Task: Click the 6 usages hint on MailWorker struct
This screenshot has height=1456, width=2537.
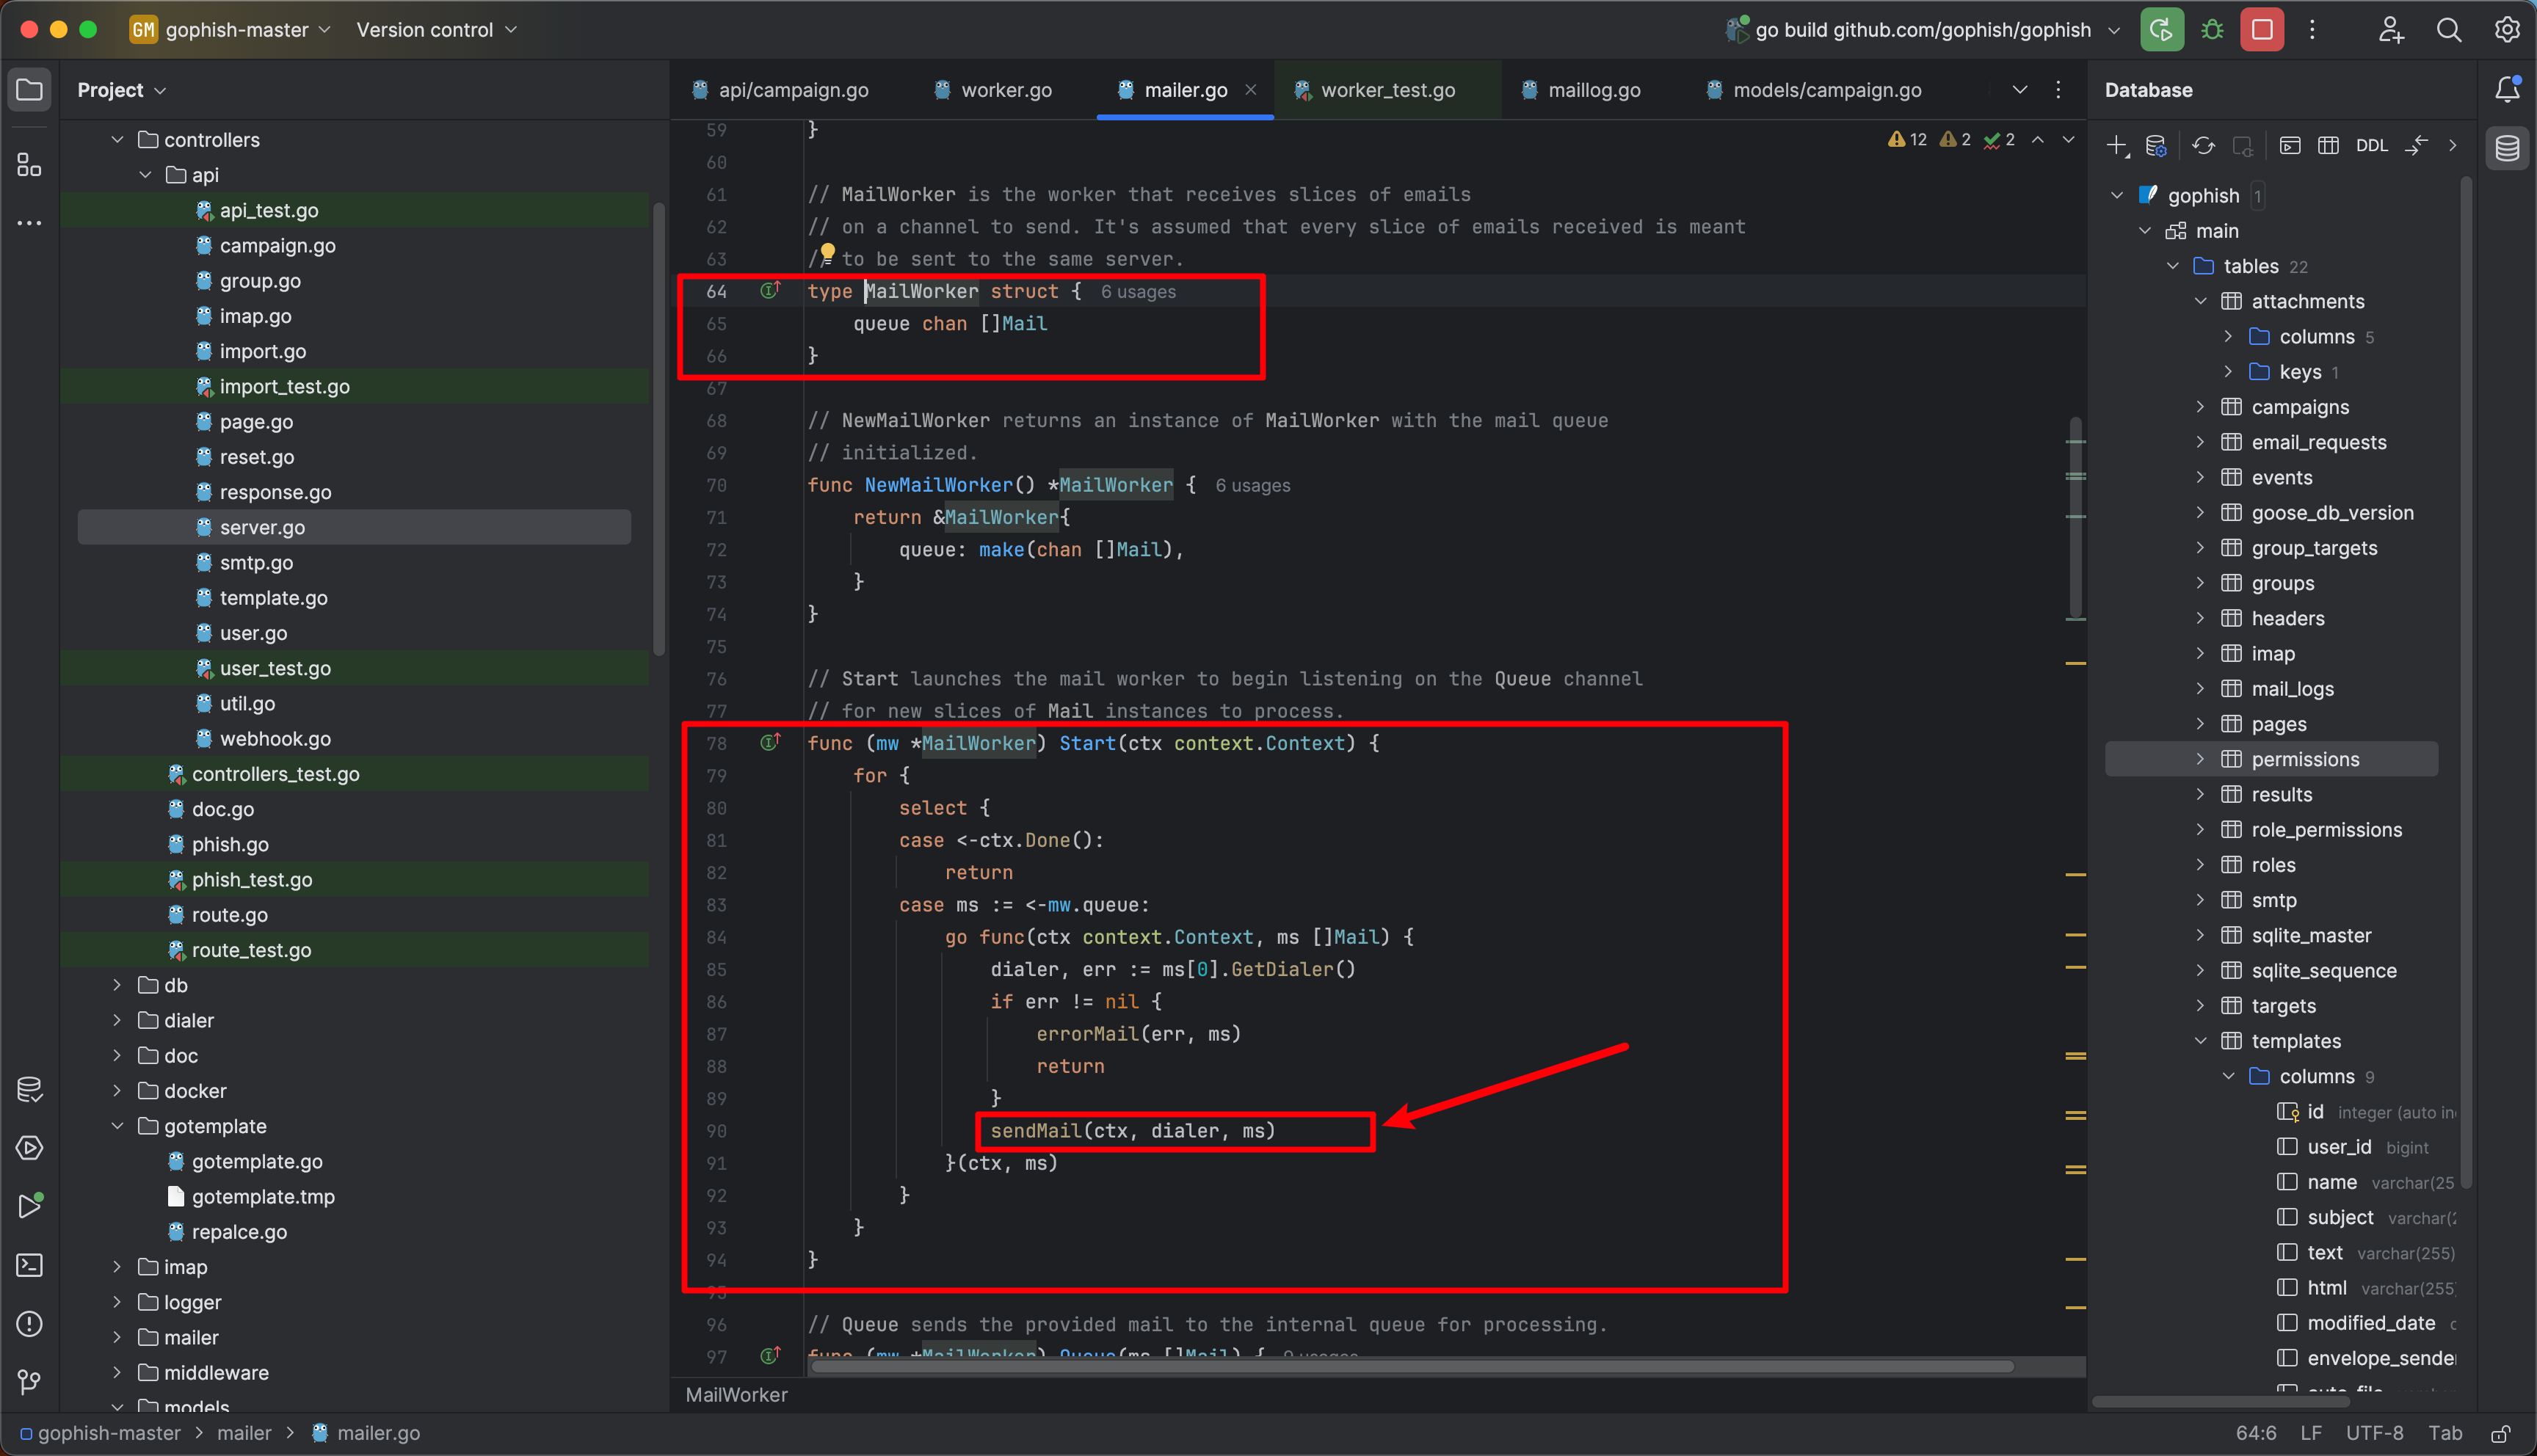Action: click(1138, 292)
